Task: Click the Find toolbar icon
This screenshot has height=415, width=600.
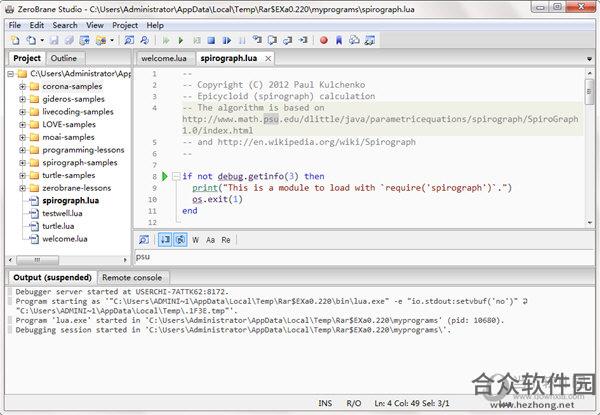Action: [129, 40]
